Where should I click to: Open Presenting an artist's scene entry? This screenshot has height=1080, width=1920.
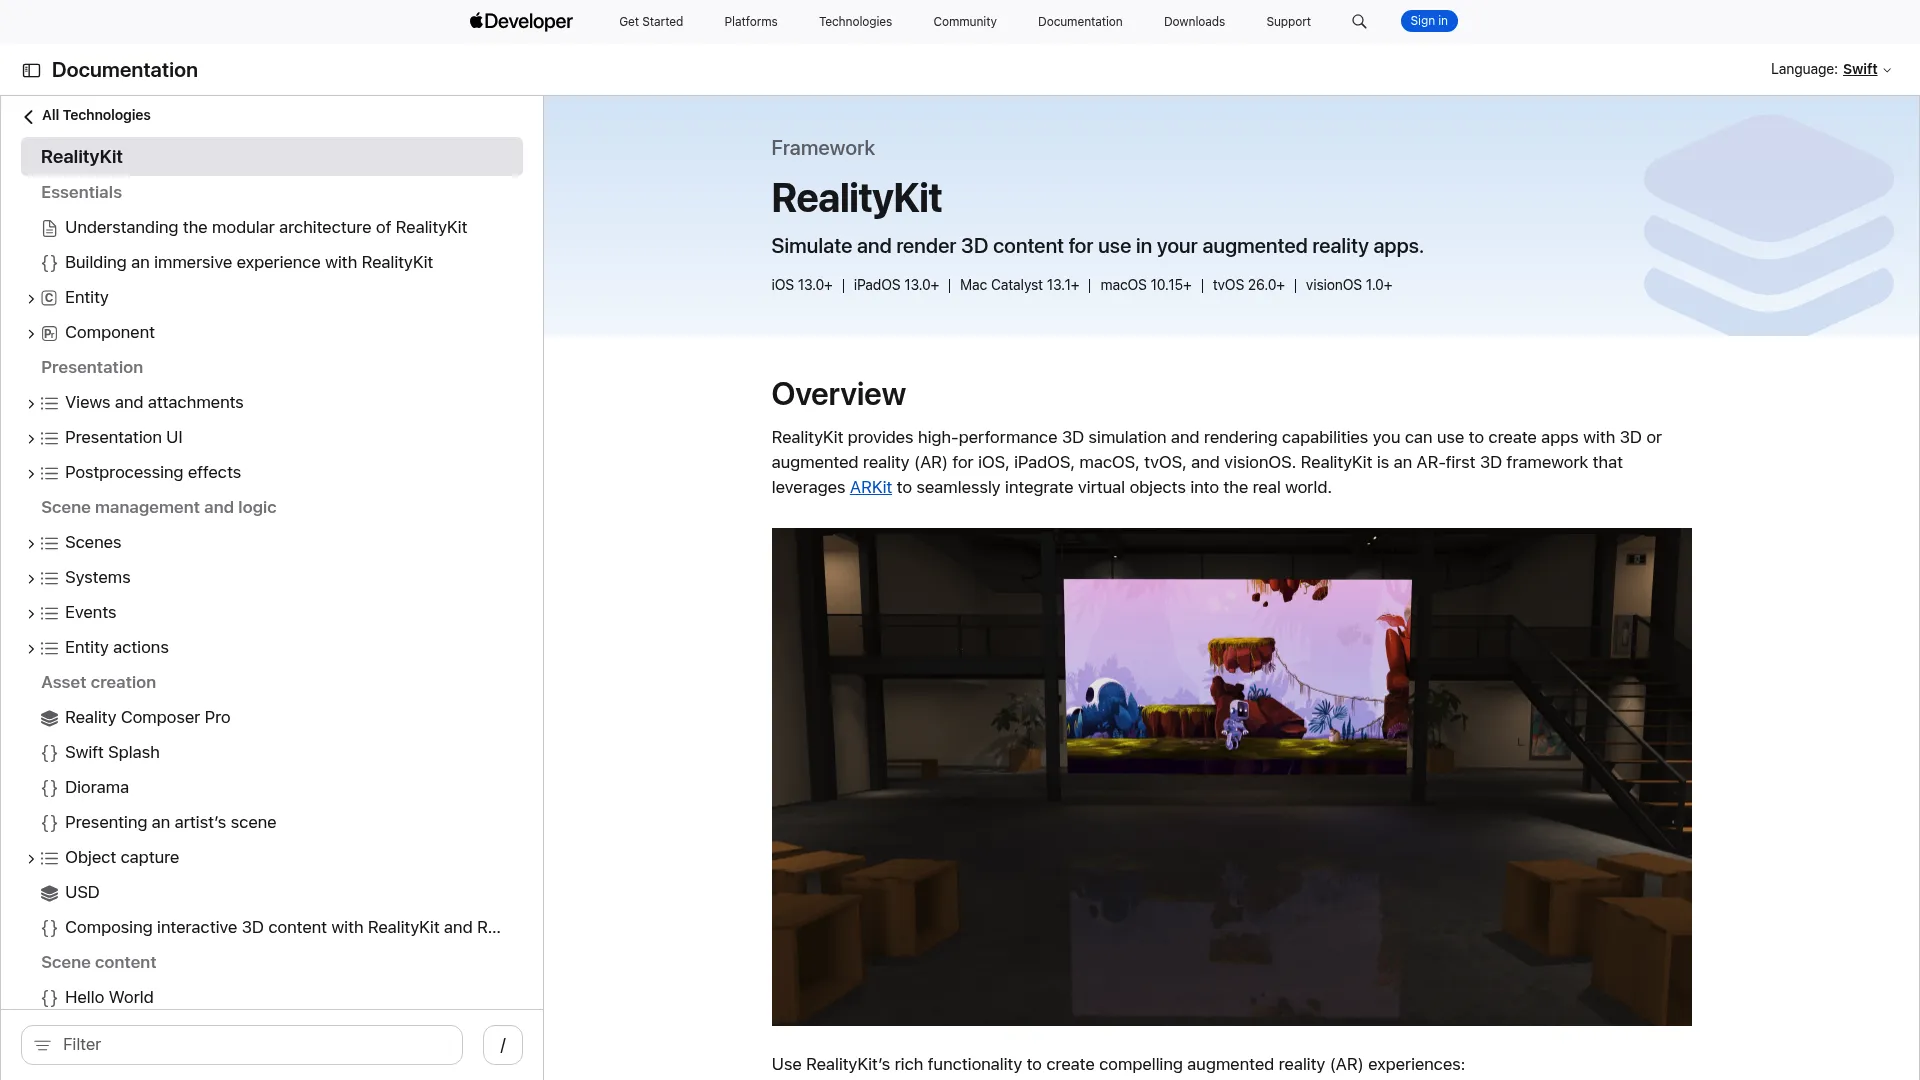pos(171,823)
